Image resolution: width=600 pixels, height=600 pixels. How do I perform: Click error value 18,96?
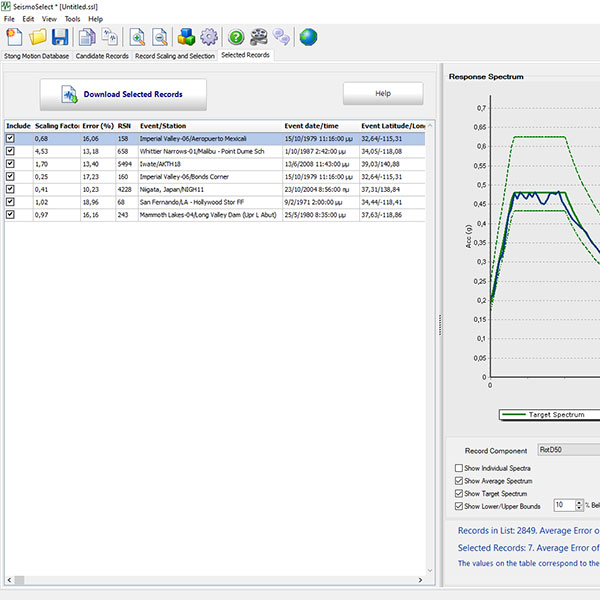tap(91, 202)
